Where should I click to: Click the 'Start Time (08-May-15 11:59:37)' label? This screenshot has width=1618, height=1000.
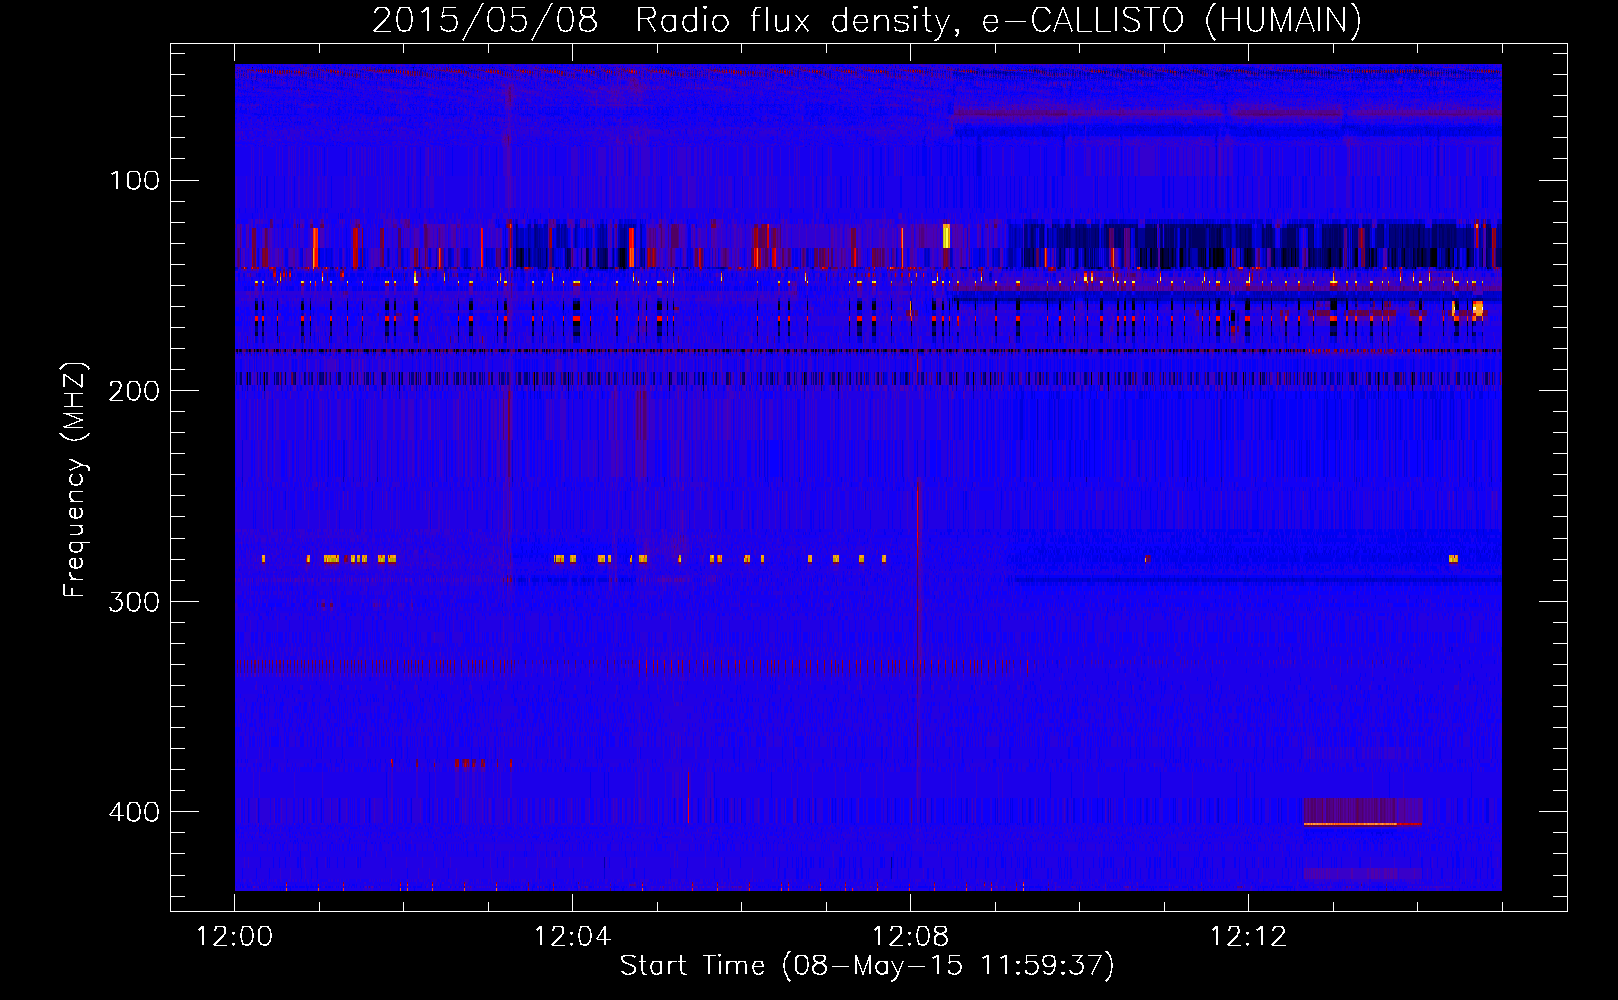(x=867, y=966)
